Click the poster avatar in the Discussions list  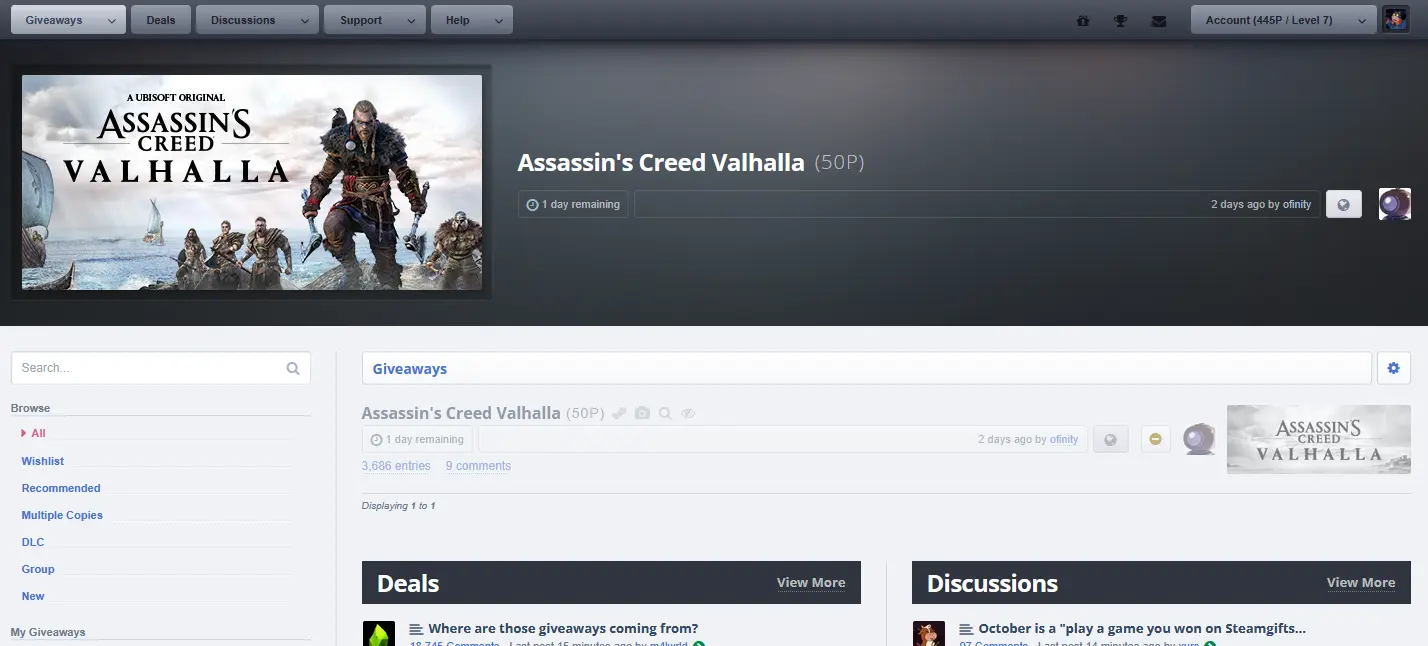click(929, 634)
